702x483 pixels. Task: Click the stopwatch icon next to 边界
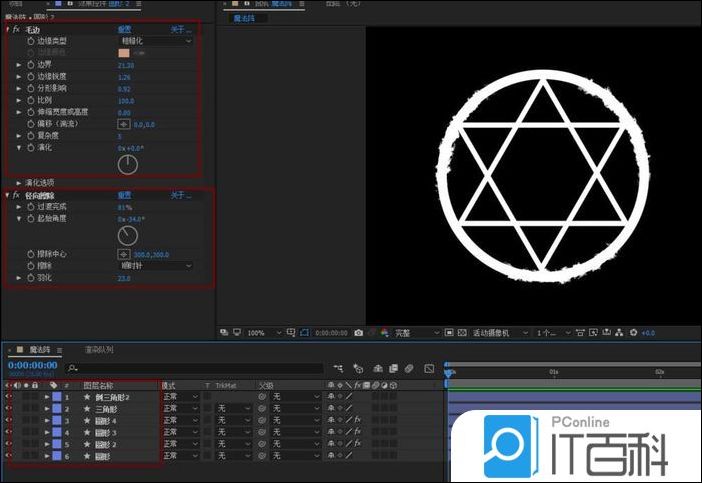click(31, 64)
